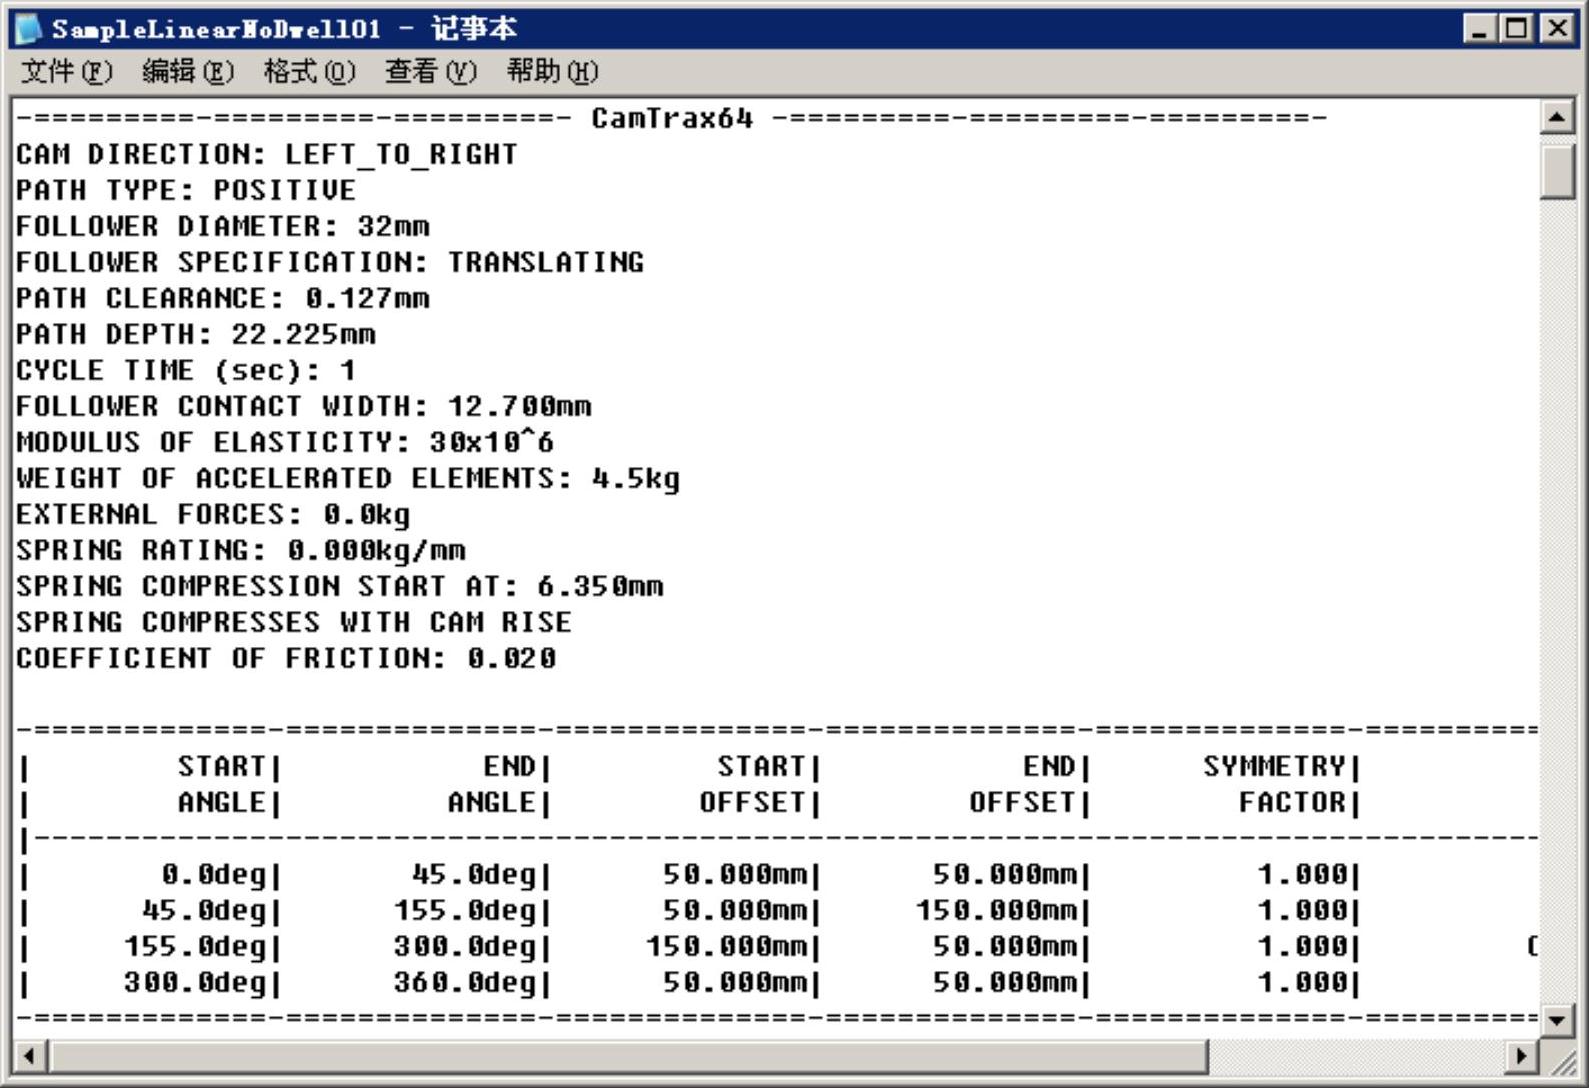Click the CYCLE TIME (sec) line
The height and width of the screenshot is (1088, 1589).
click(x=185, y=370)
